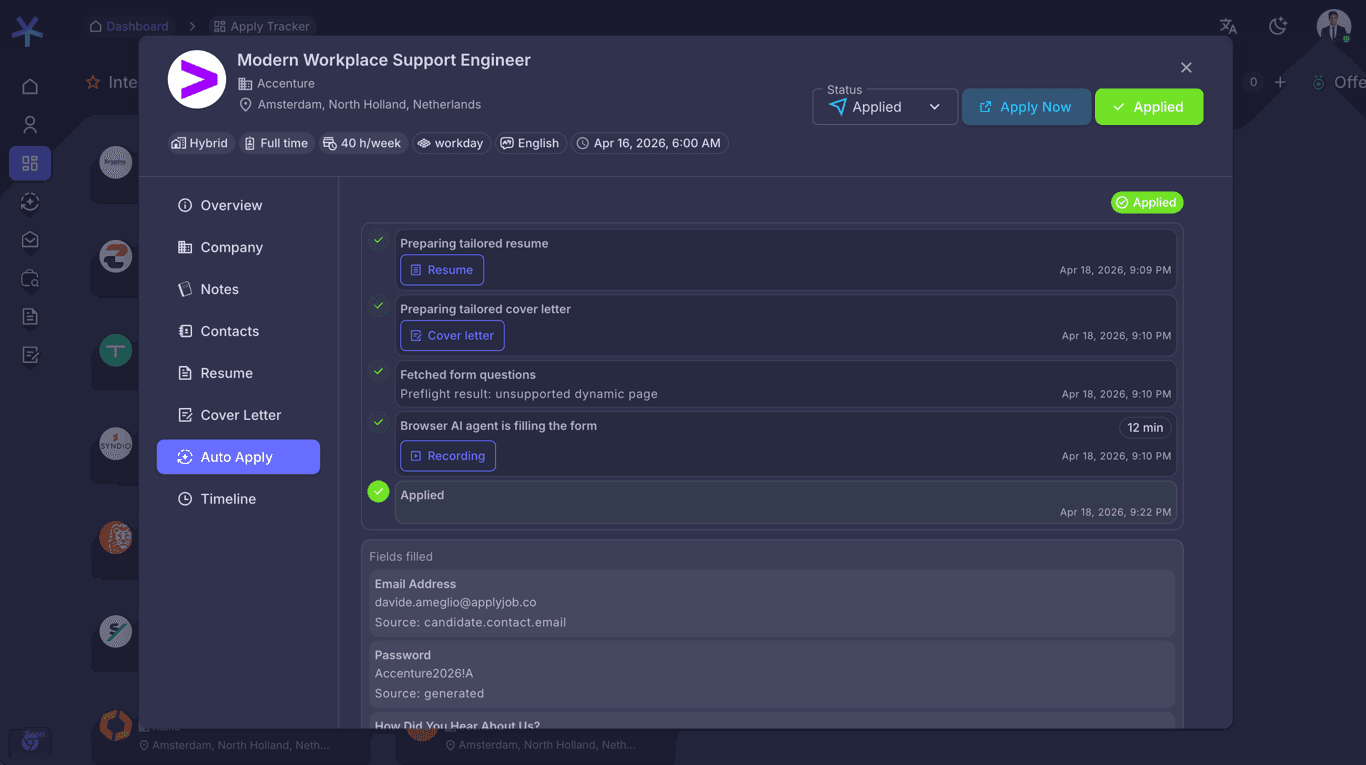Click the checkmark beside Preparing tailored cover letter

[378, 306]
